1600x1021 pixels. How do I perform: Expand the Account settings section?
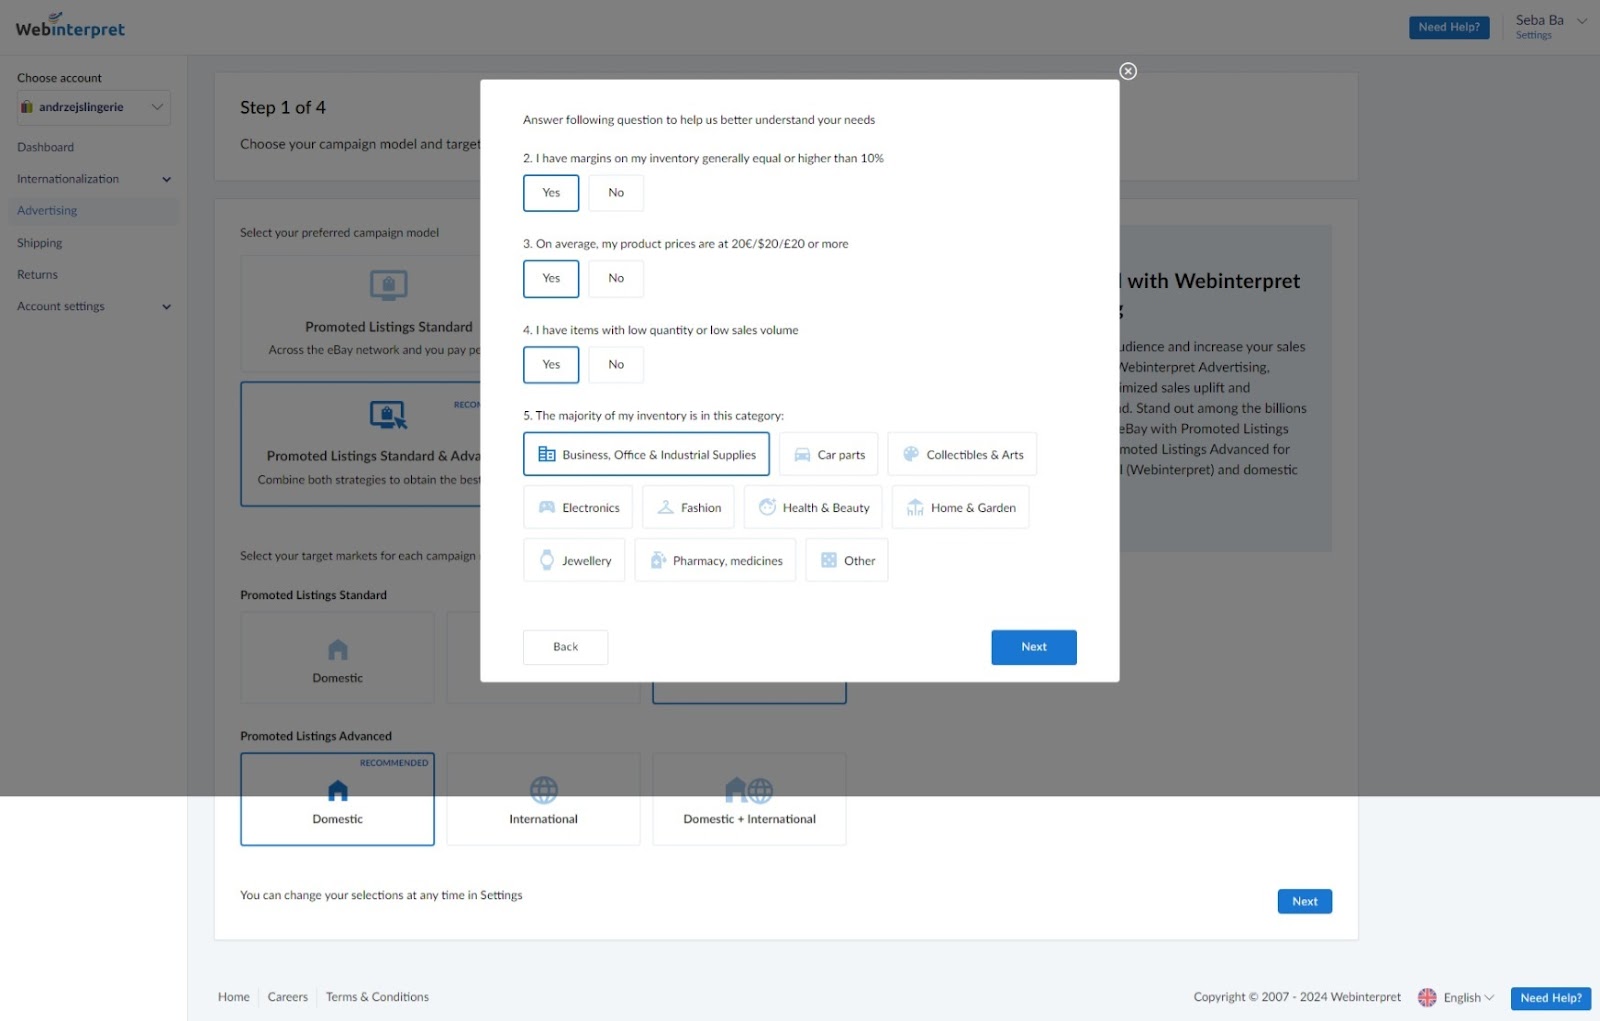point(92,306)
